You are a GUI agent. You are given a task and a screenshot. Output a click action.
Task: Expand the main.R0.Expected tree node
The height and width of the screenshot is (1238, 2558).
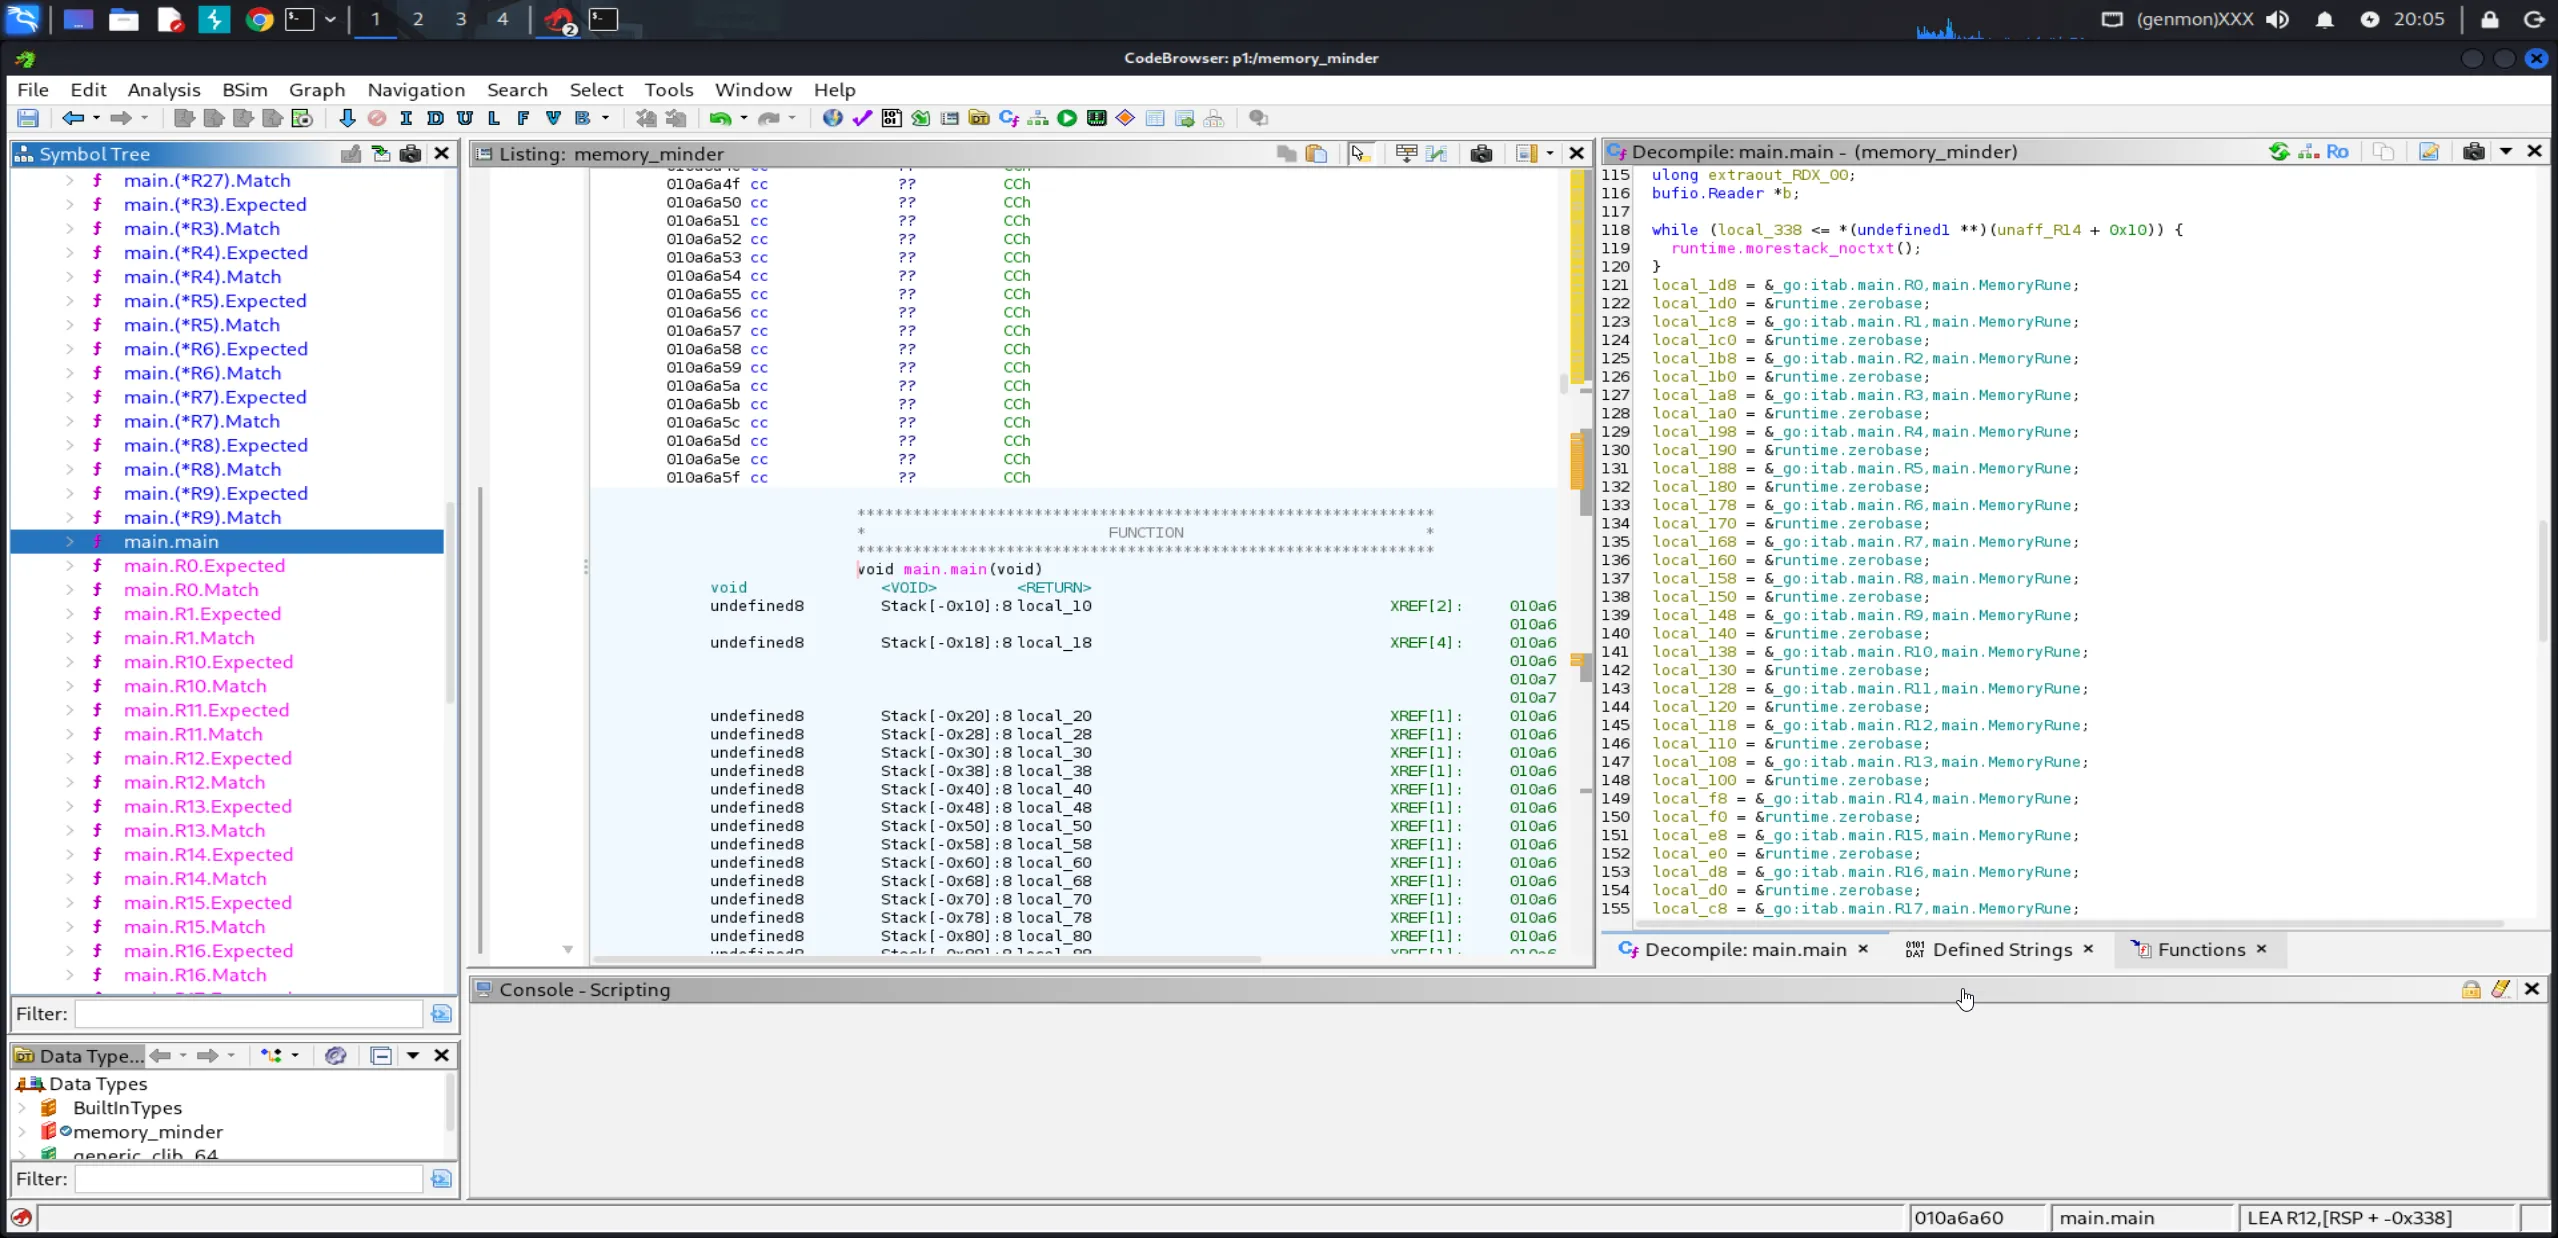tap(70, 566)
